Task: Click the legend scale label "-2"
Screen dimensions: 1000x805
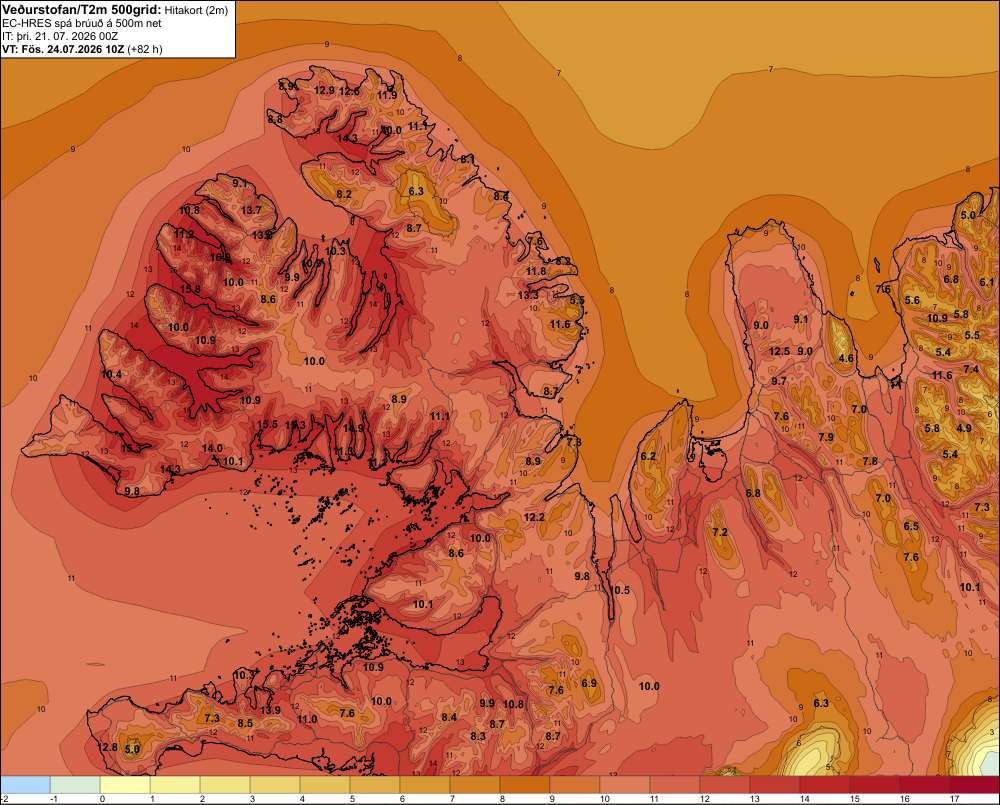Action: tap(4, 799)
